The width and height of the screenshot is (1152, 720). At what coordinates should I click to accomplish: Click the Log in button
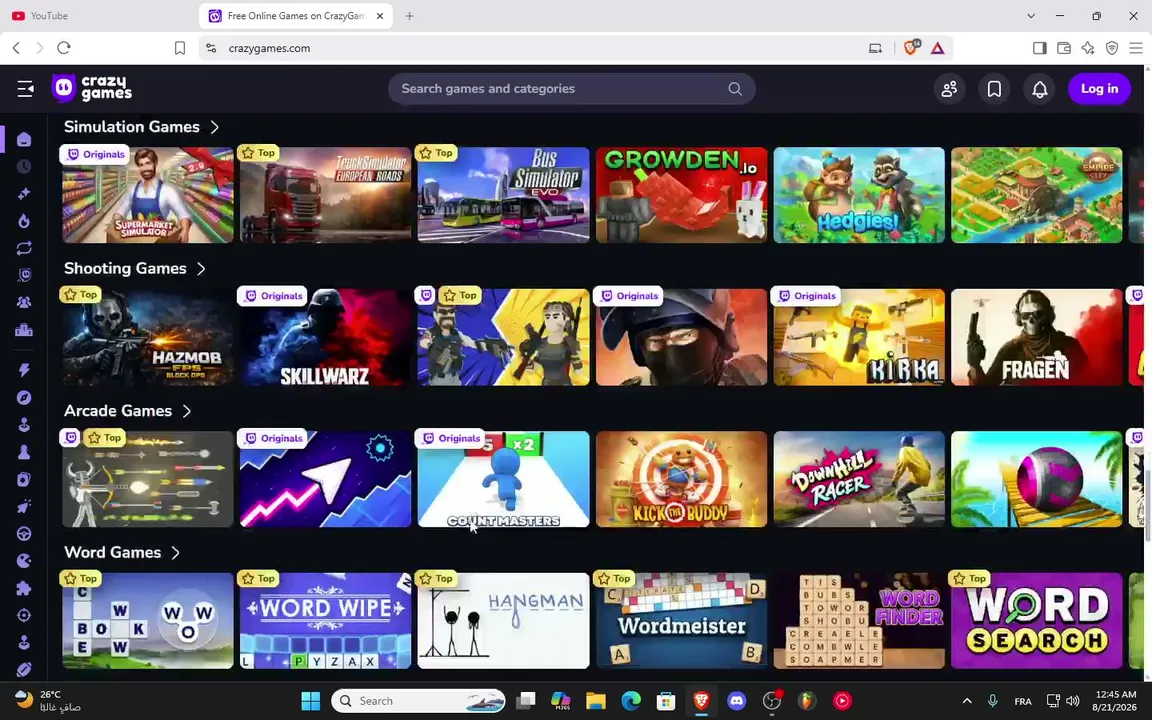click(x=1099, y=89)
